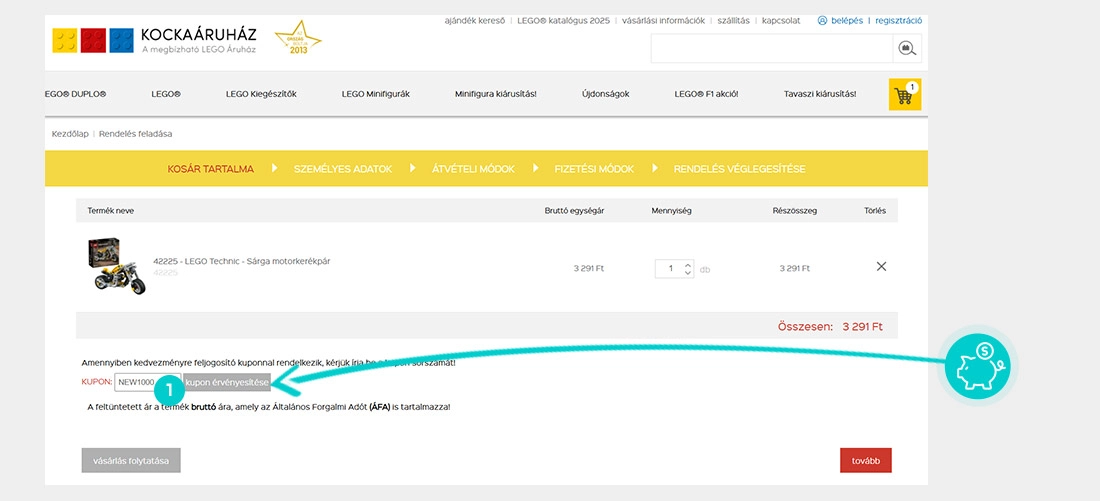
Task: Increase quantity with the up arrow
Action: pyautogui.click(x=687, y=264)
